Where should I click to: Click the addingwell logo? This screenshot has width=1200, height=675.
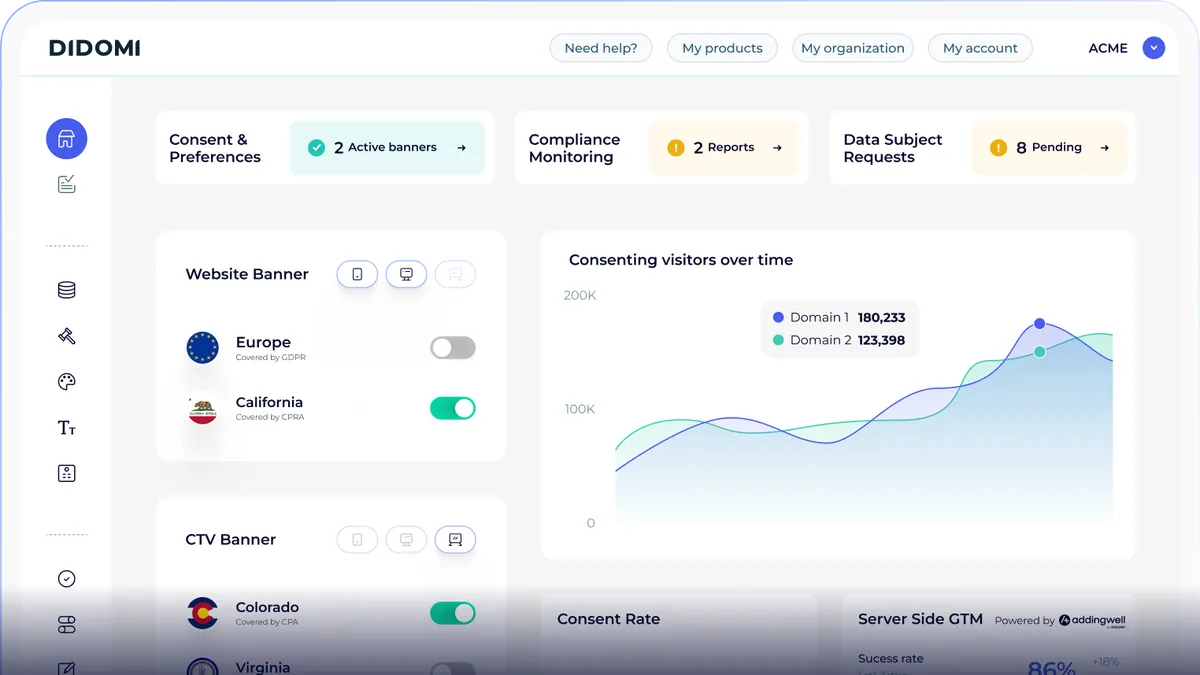pyautogui.click(x=1092, y=620)
